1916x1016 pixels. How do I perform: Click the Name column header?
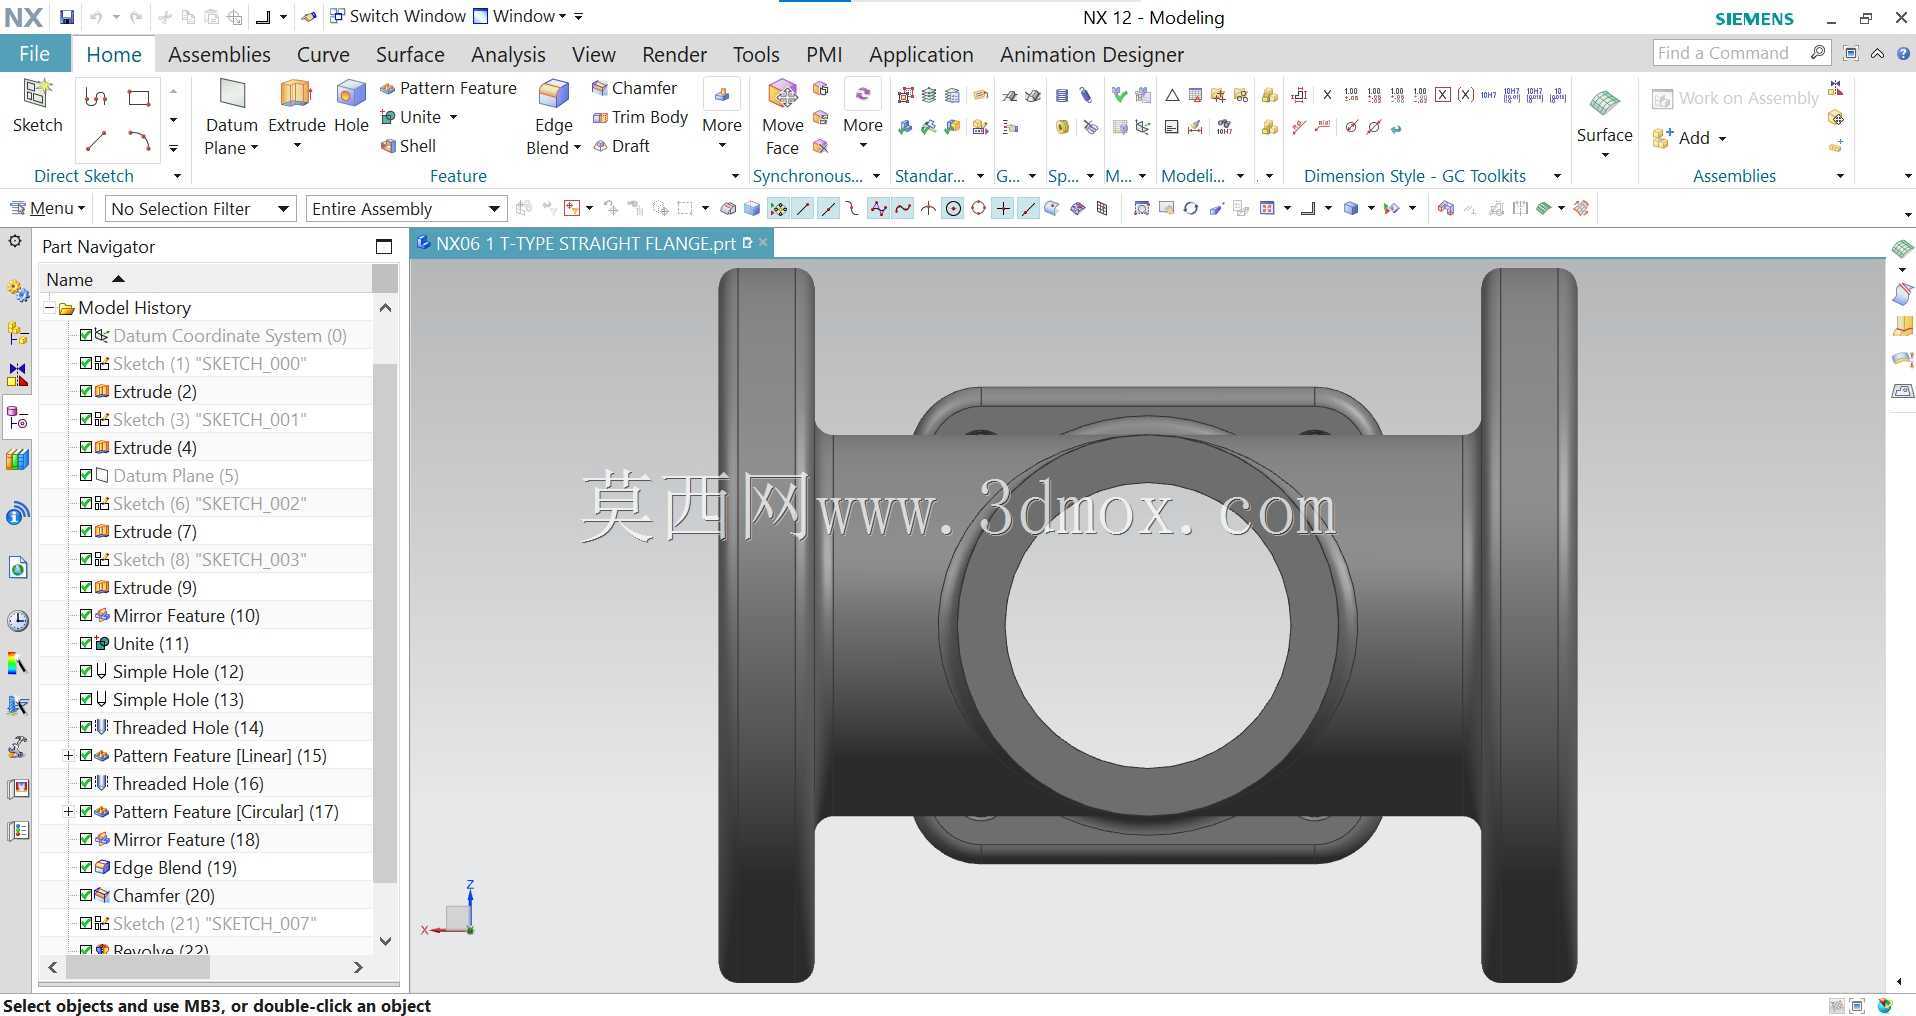tap(205, 279)
